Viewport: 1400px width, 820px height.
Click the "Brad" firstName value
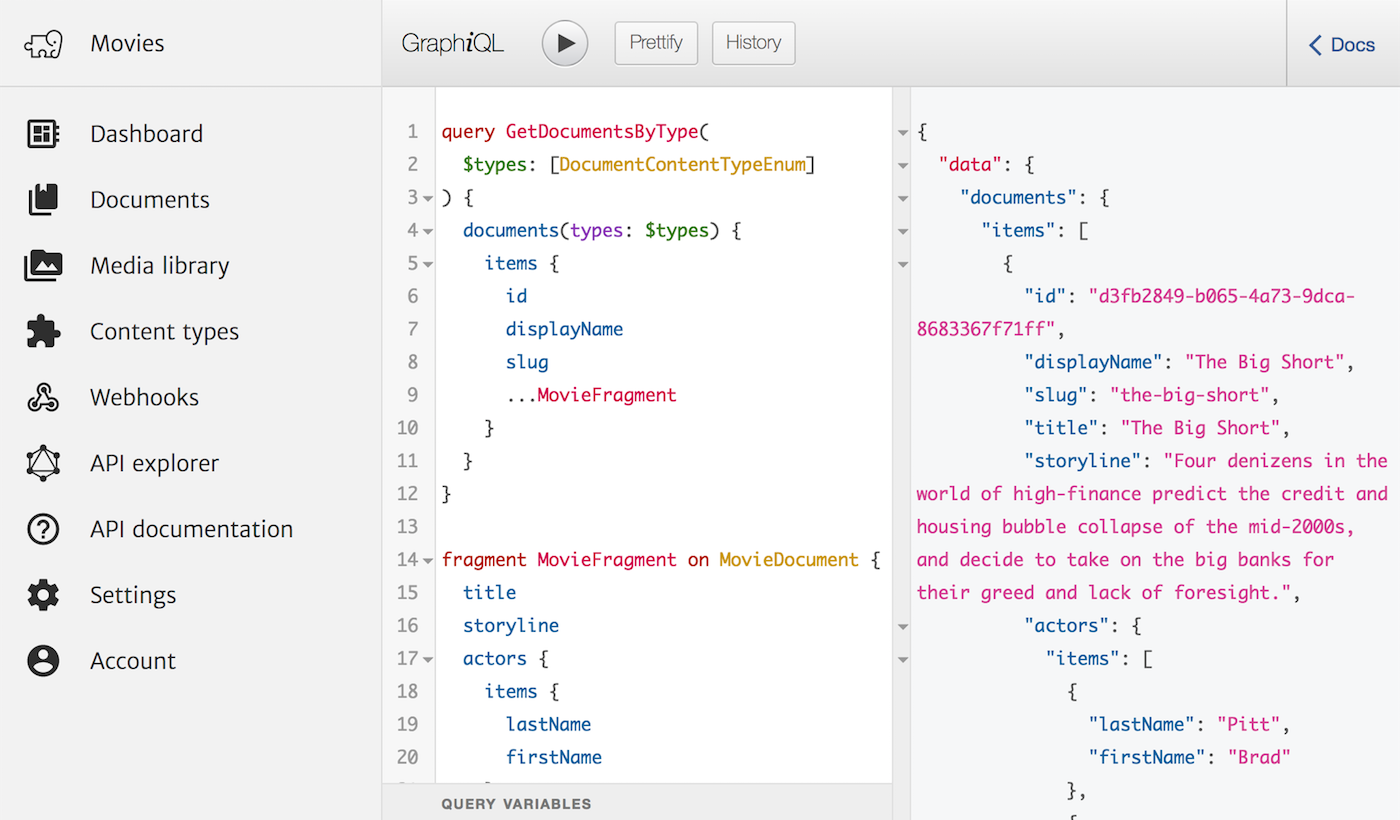click(x=1259, y=757)
